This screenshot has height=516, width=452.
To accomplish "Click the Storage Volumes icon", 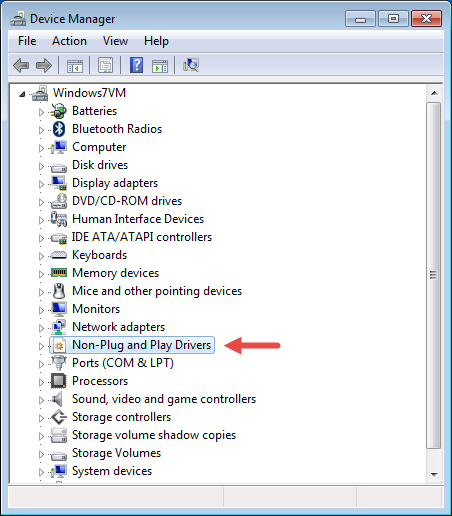I will point(59,455).
